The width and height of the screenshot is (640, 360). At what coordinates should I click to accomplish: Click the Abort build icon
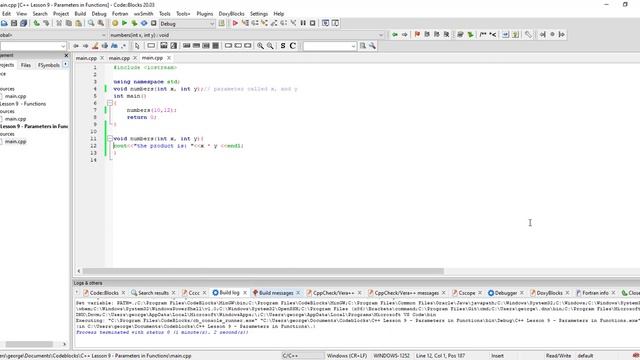[154, 23]
